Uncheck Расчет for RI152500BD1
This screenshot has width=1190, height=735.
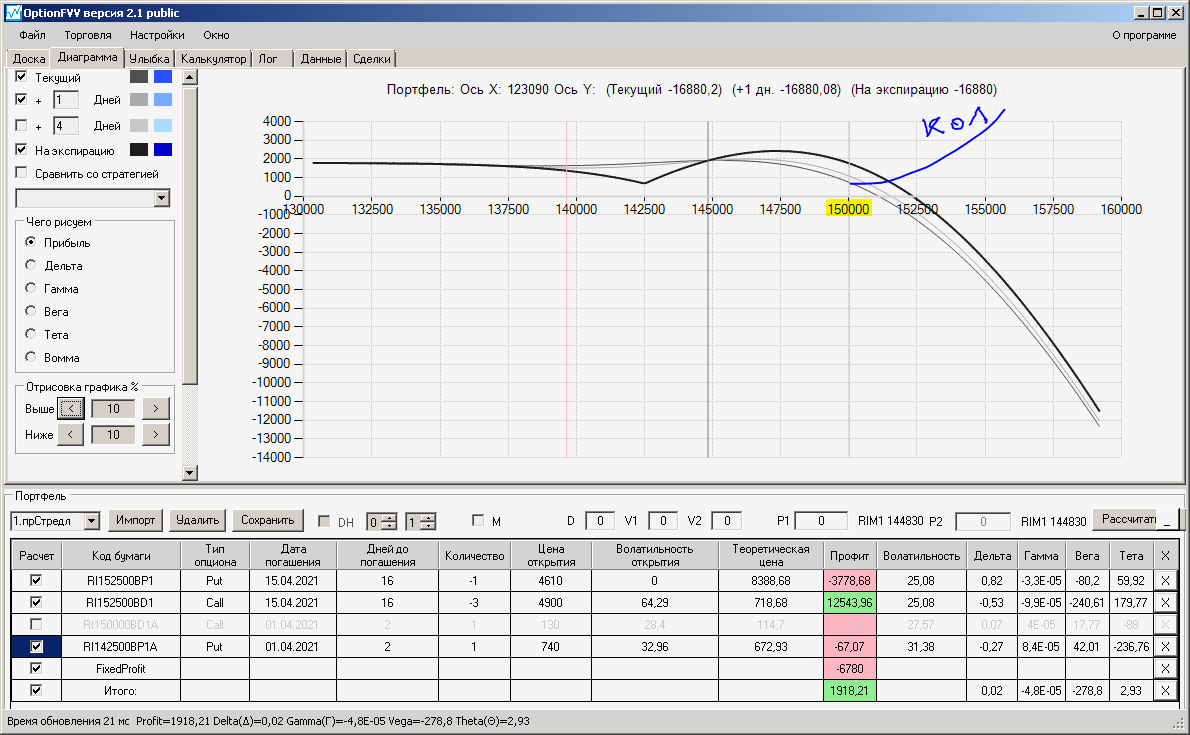36,602
